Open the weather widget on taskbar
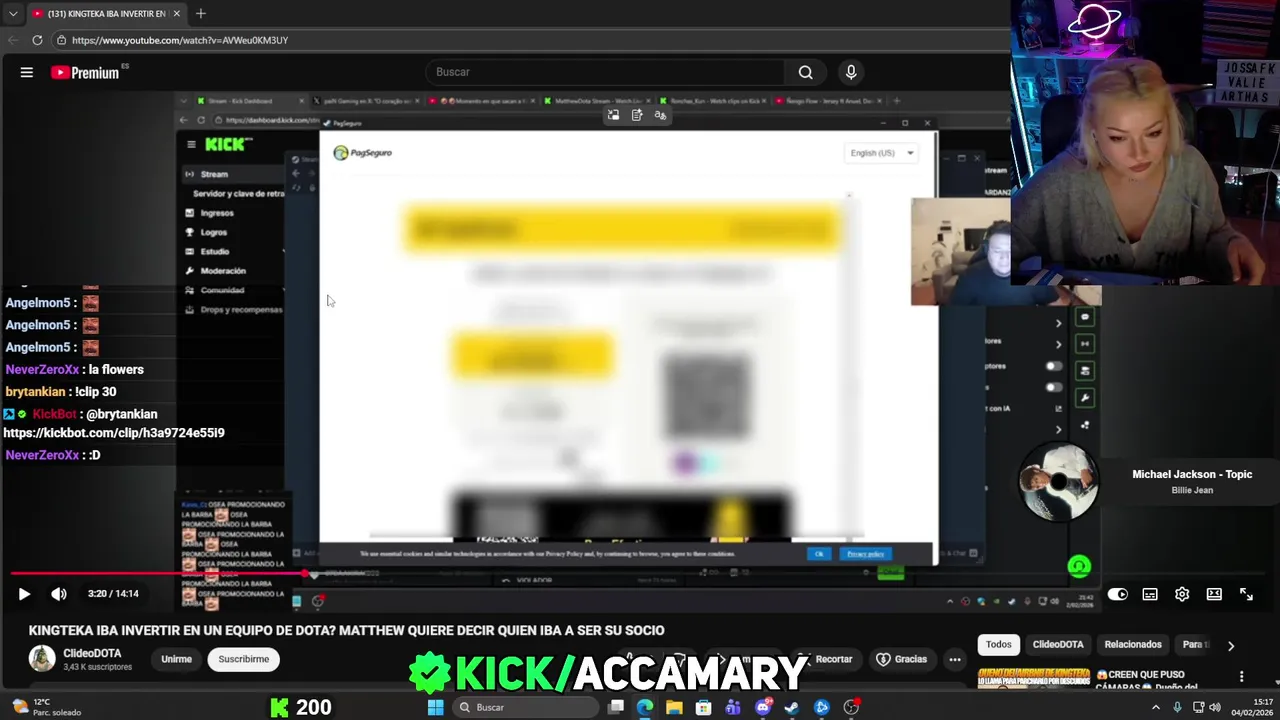The width and height of the screenshot is (1280, 720). coord(45,707)
